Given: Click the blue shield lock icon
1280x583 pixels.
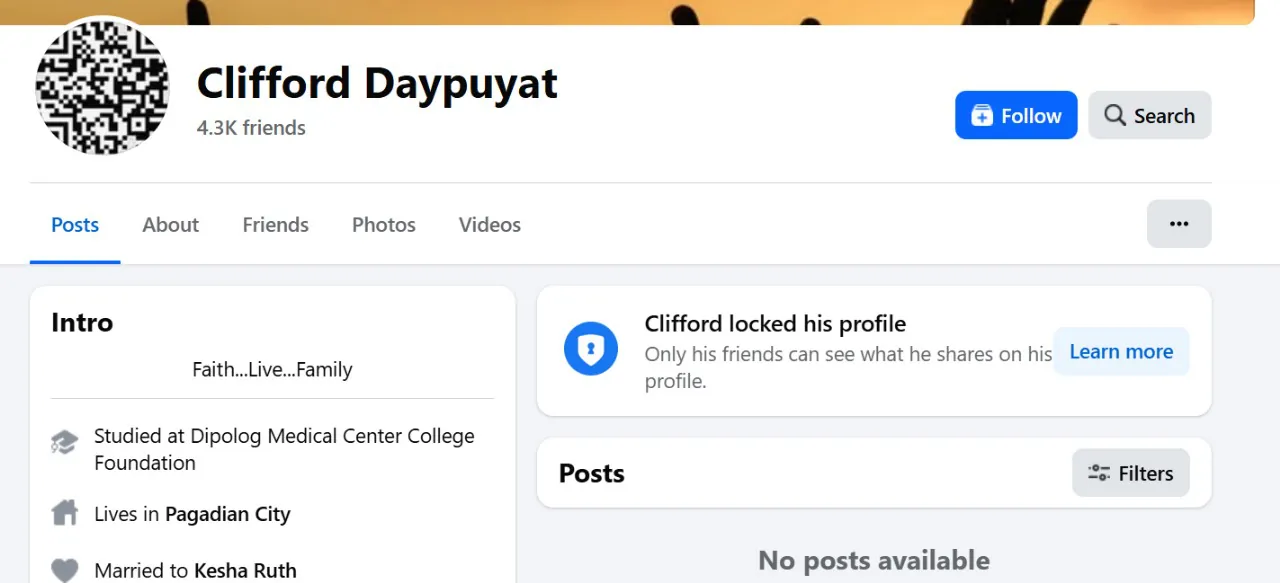Looking at the screenshot, I should pos(590,350).
